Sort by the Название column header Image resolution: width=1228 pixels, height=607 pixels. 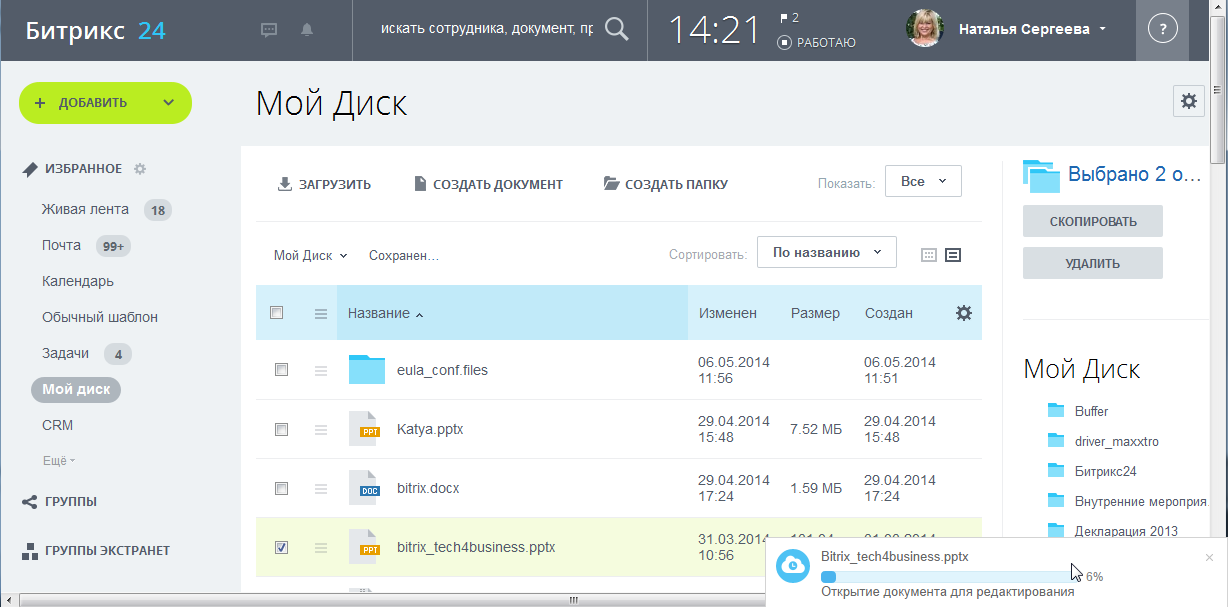(x=385, y=313)
